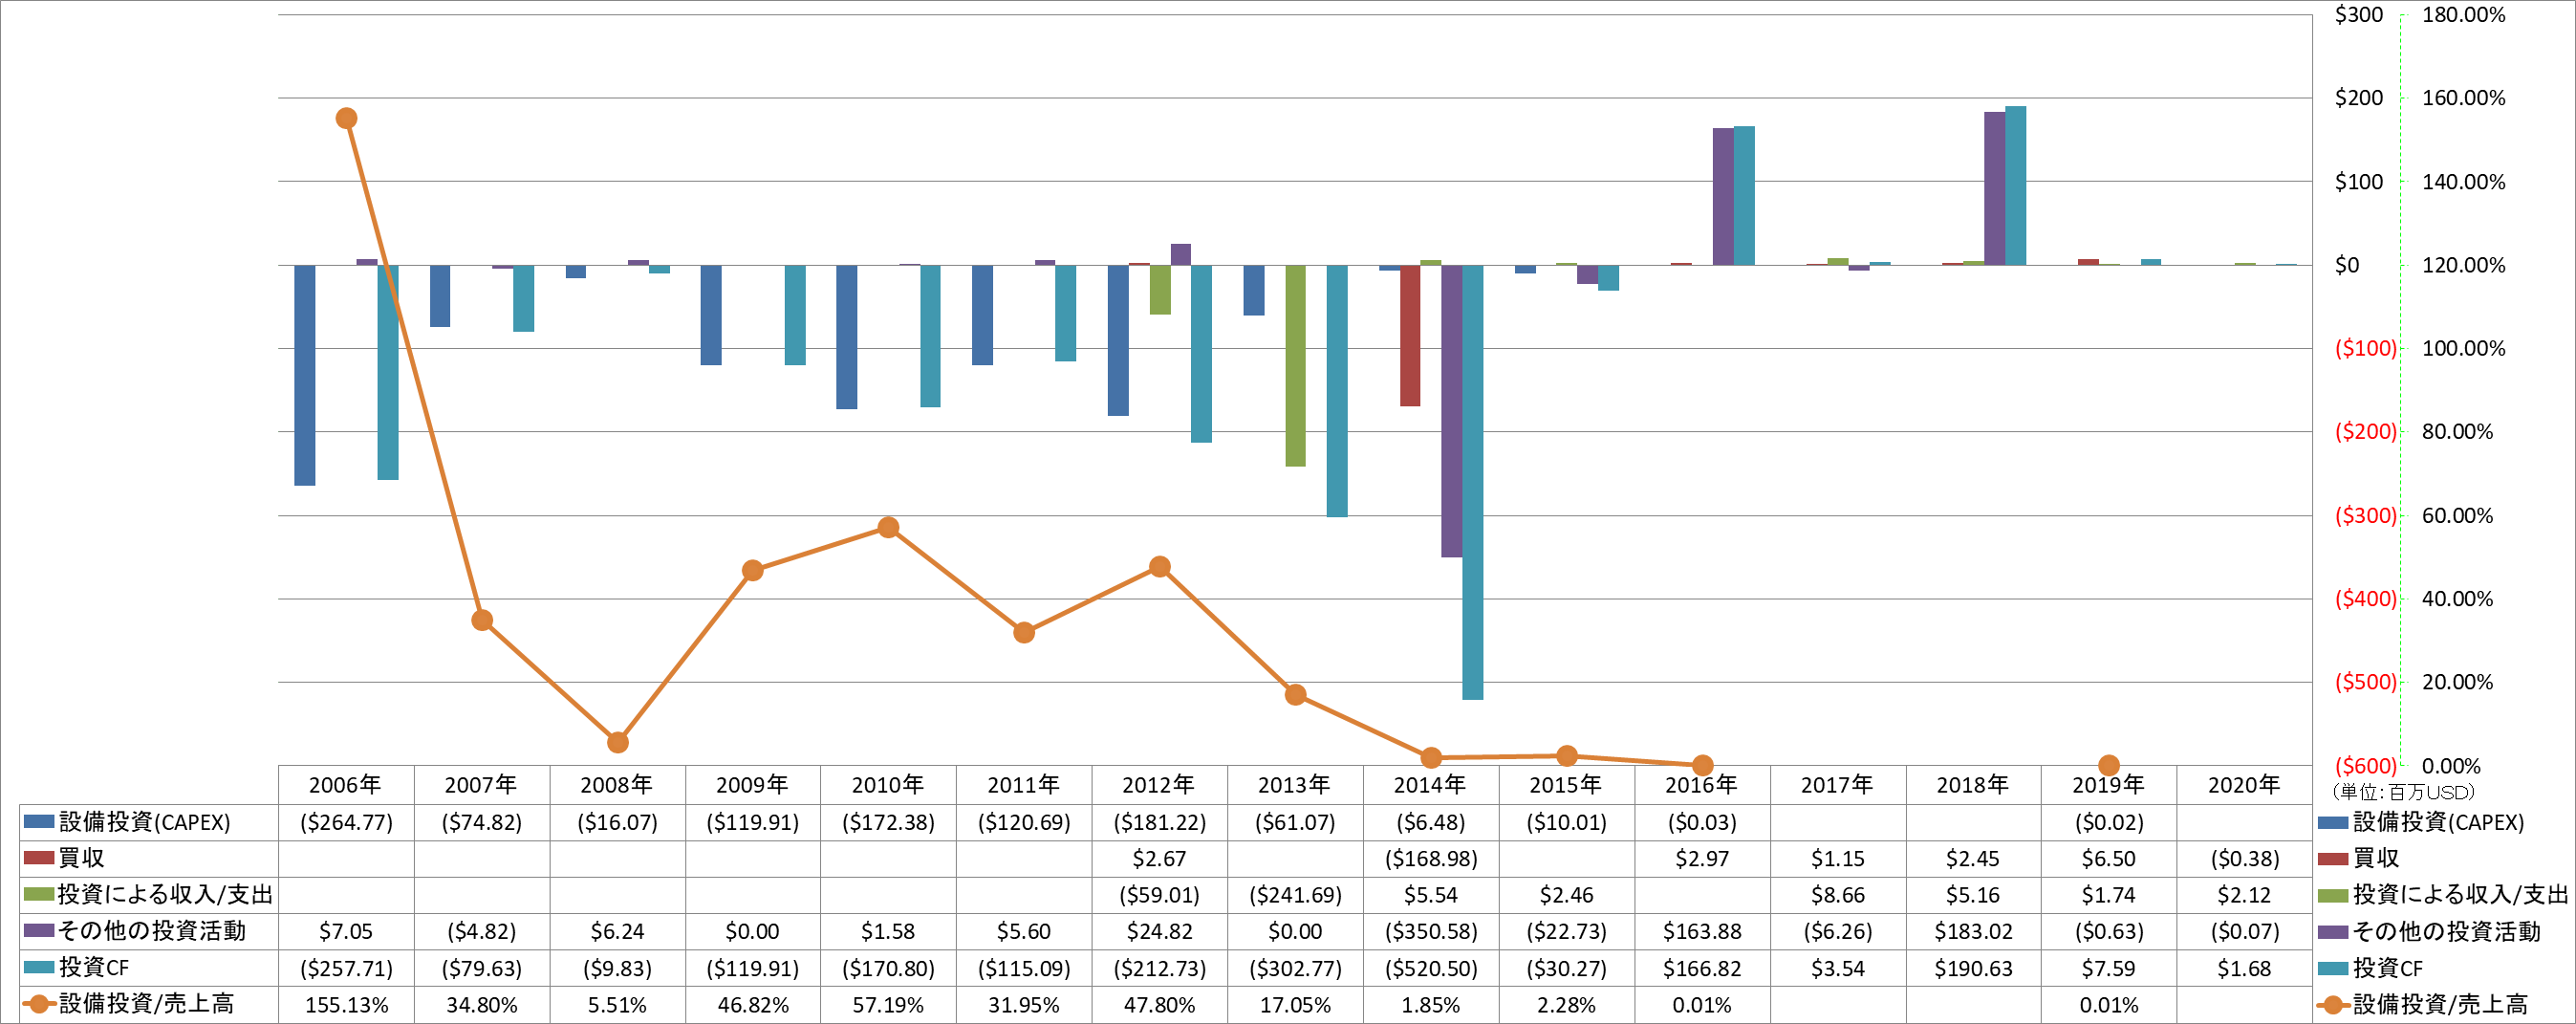This screenshot has width=2576, height=1024.
Task: Click the 2010 orange line data point
Action: click(888, 527)
